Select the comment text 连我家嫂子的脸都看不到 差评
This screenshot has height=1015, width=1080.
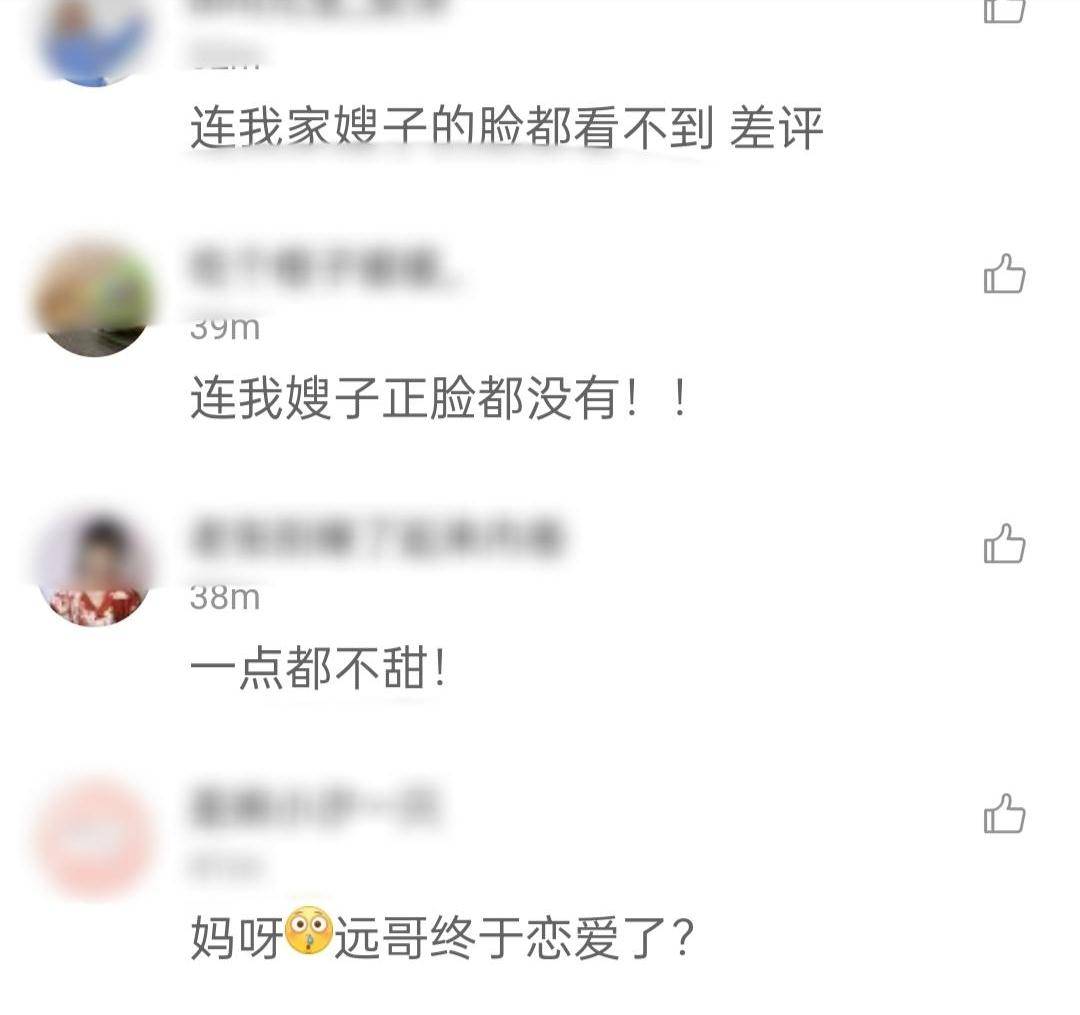click(x=506, y=128)
